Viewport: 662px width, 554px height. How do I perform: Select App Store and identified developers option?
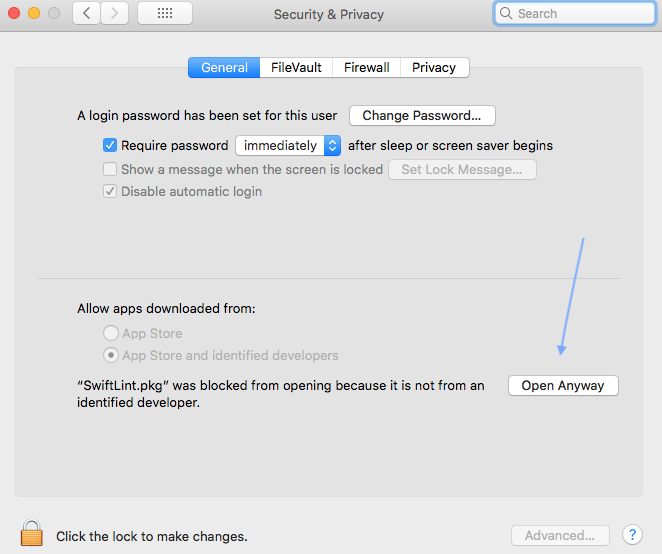[x=111, y=355]
